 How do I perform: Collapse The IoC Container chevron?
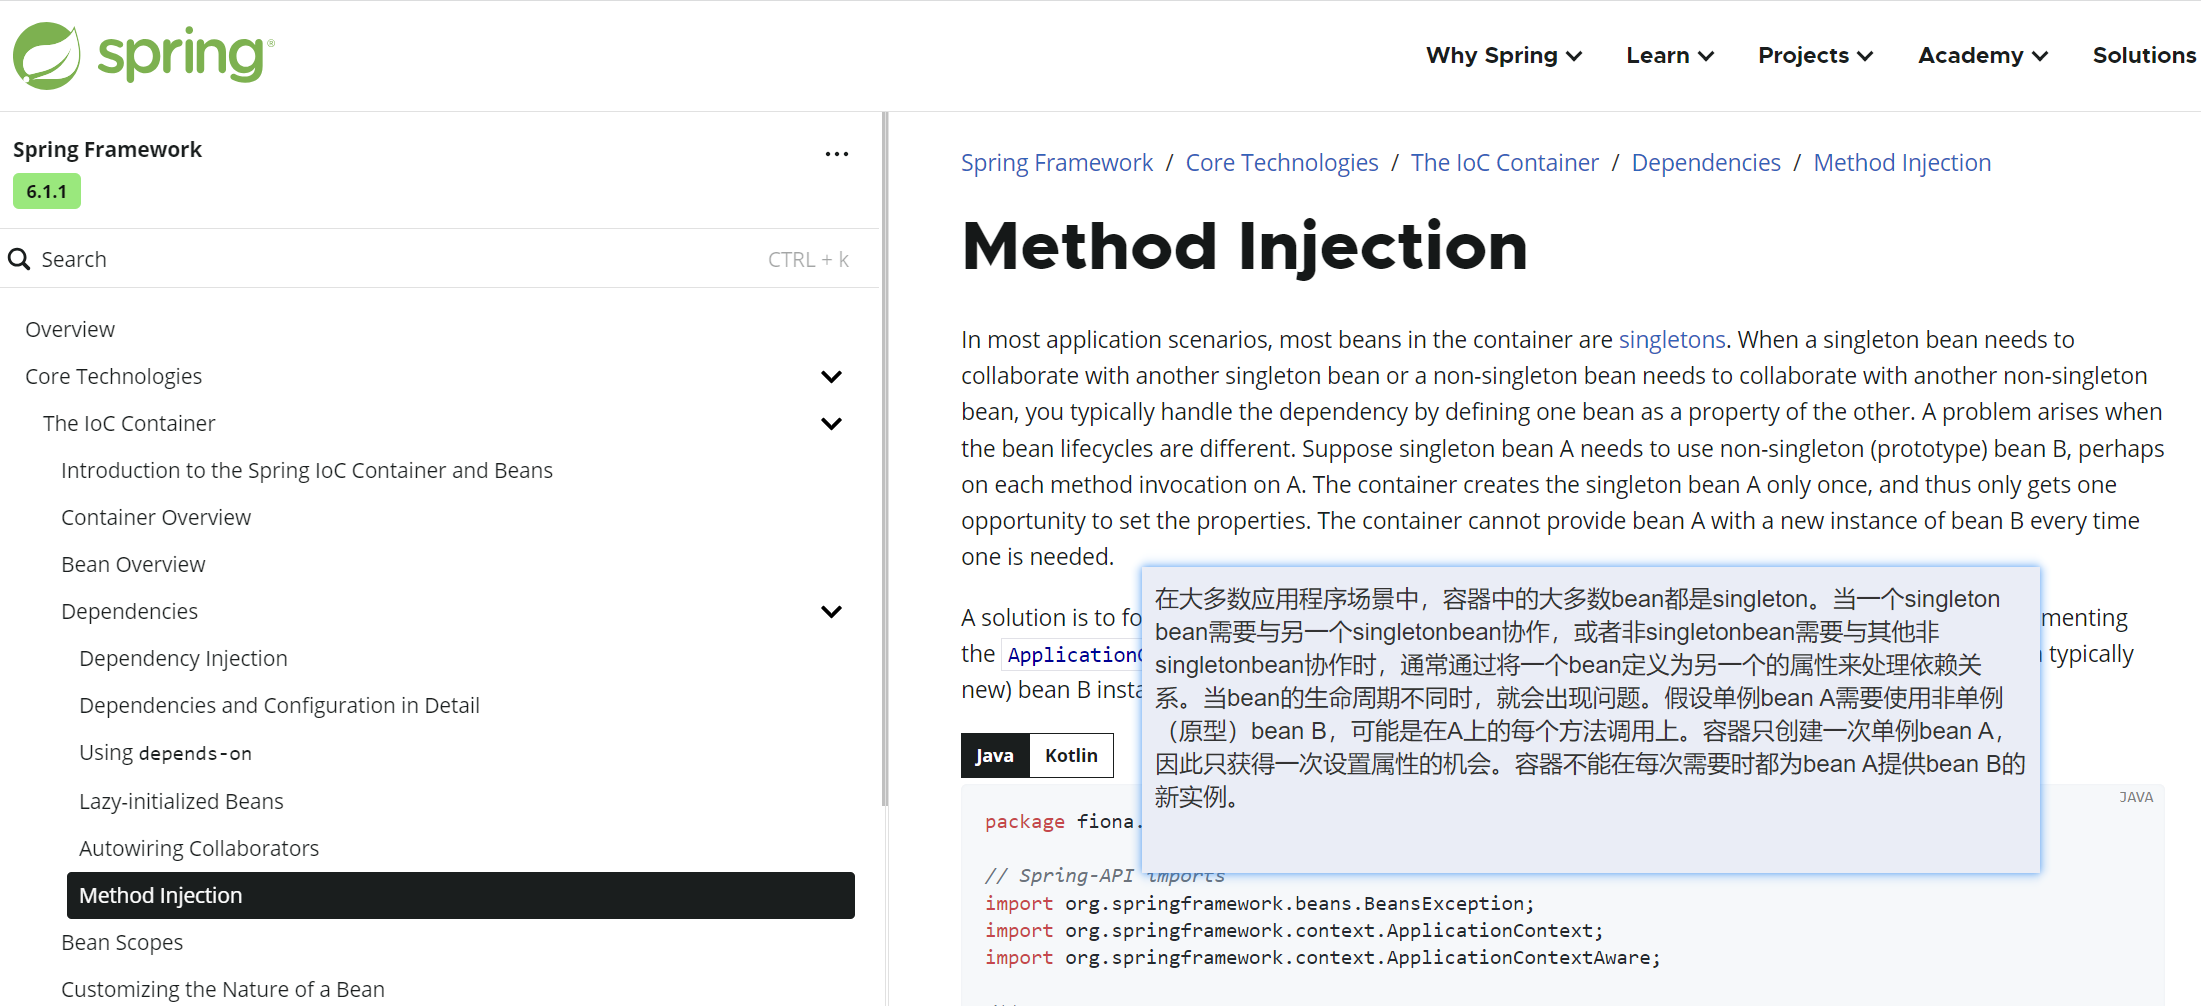coord(831,424)
